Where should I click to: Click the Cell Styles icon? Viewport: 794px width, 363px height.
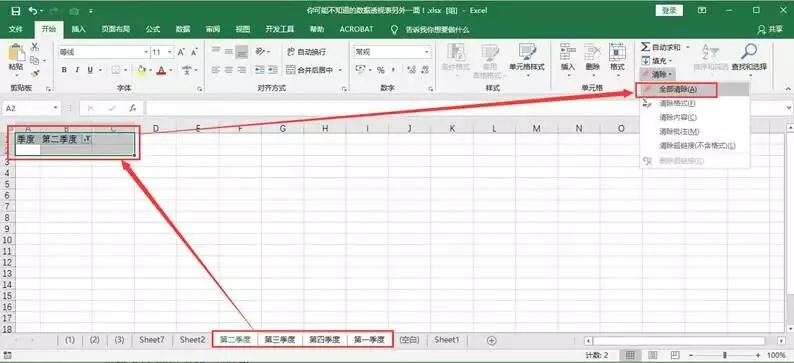[527, 52]
